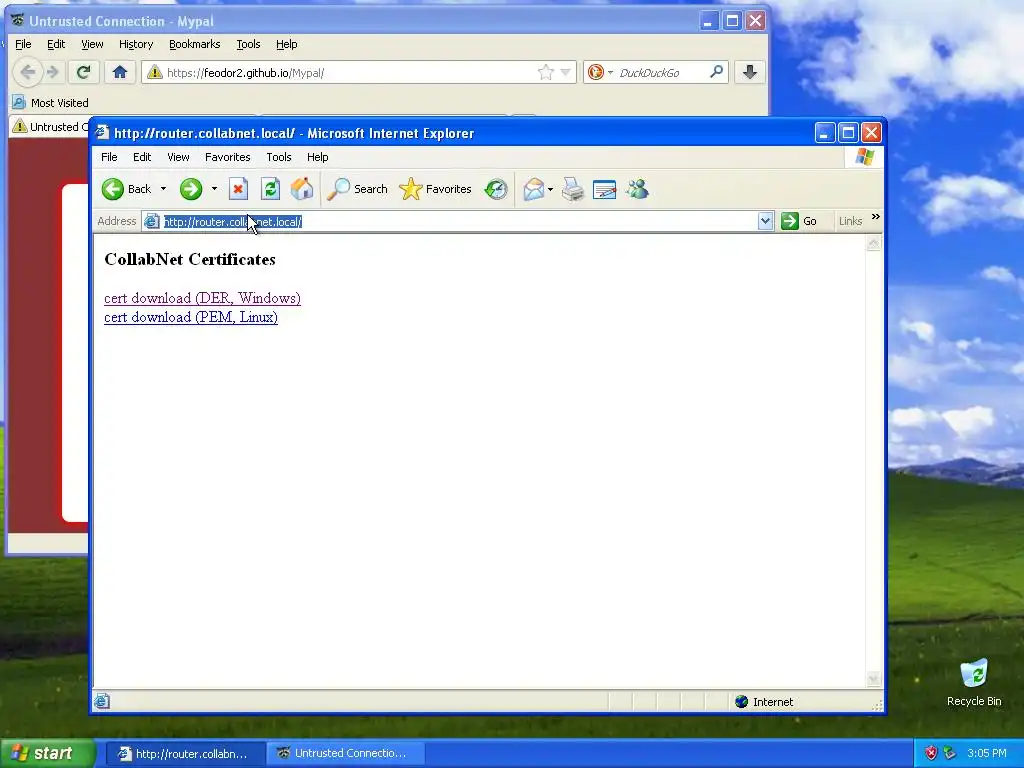Open the File menu in Internet Explorer
The image size is (1024, 768).
point(109,157)
